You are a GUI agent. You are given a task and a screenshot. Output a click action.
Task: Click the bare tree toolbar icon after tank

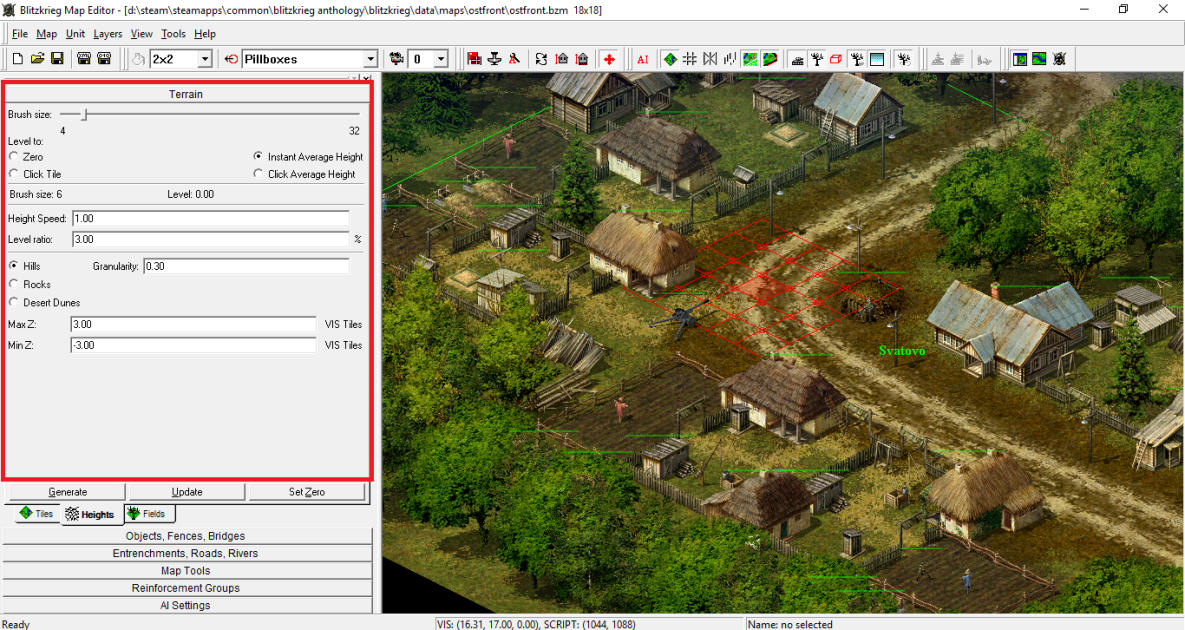(x=816, y=59)
